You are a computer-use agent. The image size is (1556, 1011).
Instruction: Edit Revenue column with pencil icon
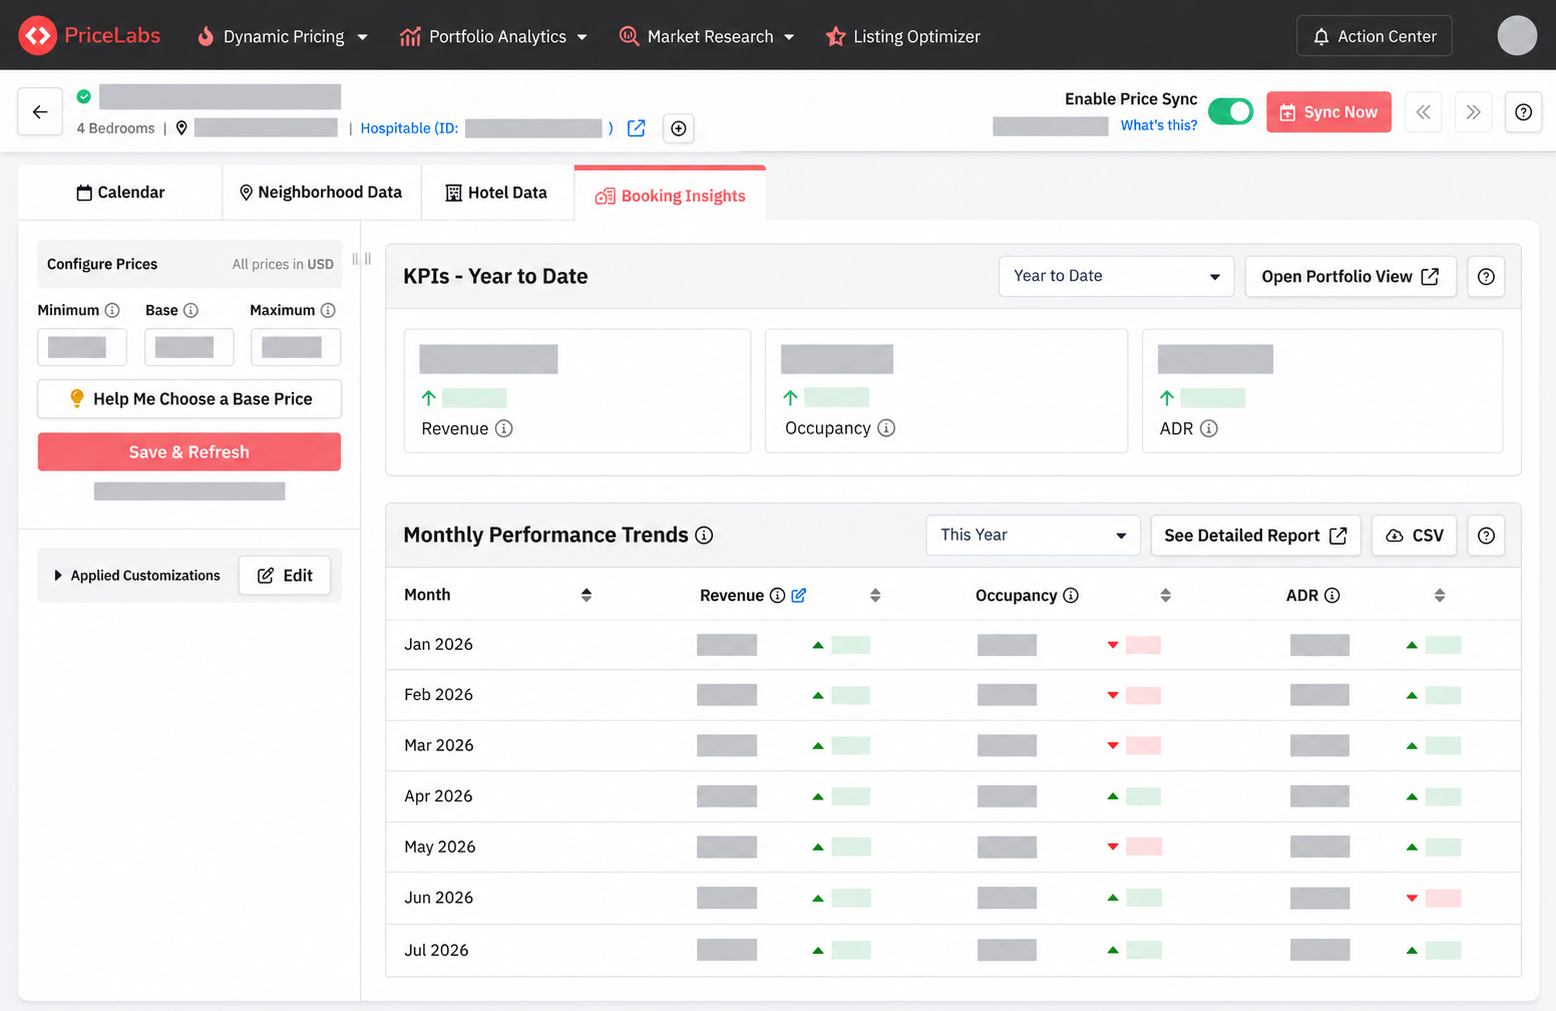coord(799,595)
